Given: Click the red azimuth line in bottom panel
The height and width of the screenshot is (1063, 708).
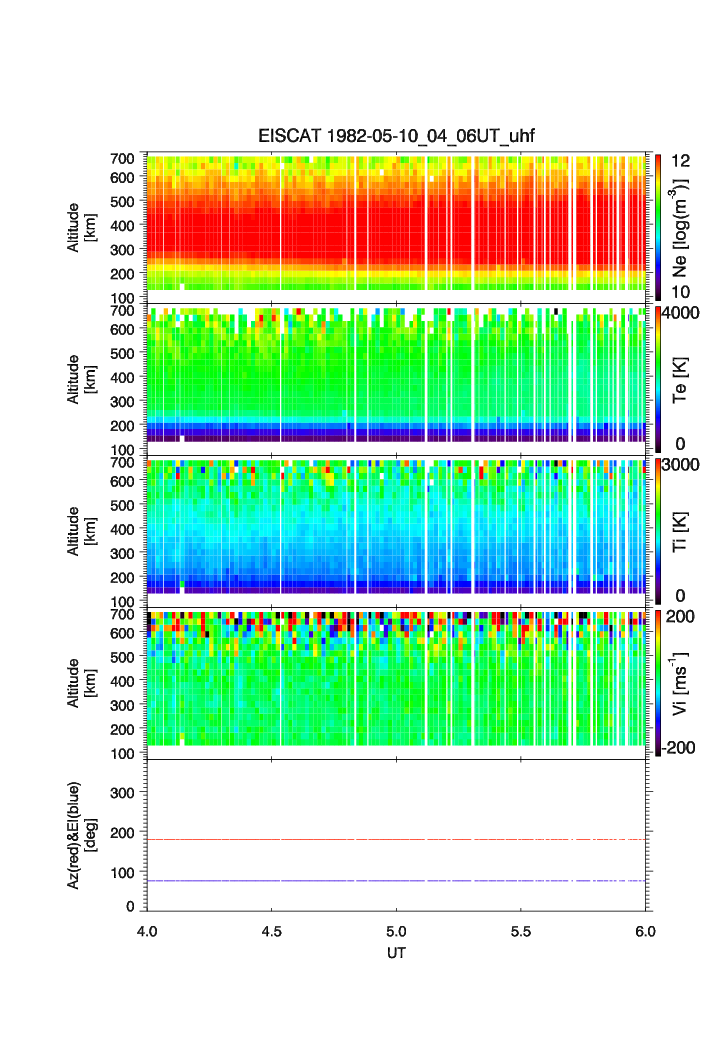Looking at the screenshot, I should coord(397,839).
